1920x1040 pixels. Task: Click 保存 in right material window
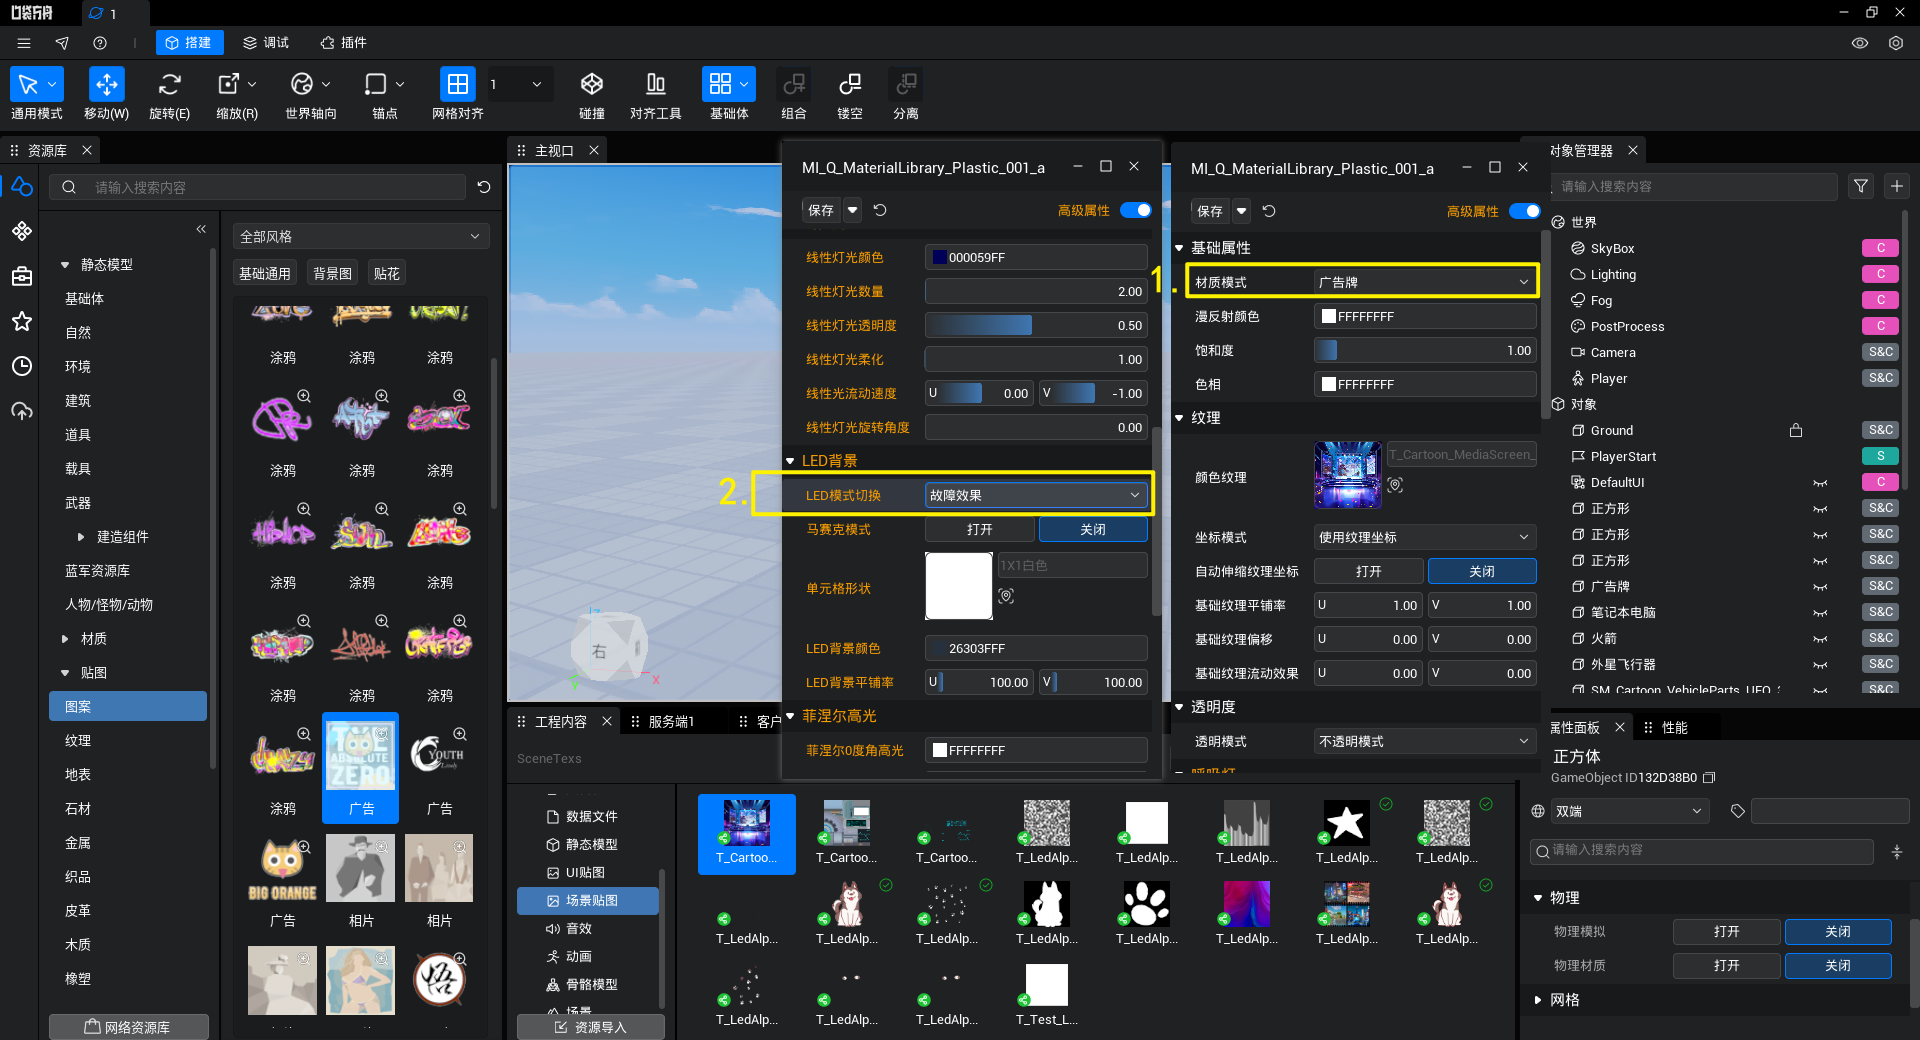click(x=1210, y=211)
